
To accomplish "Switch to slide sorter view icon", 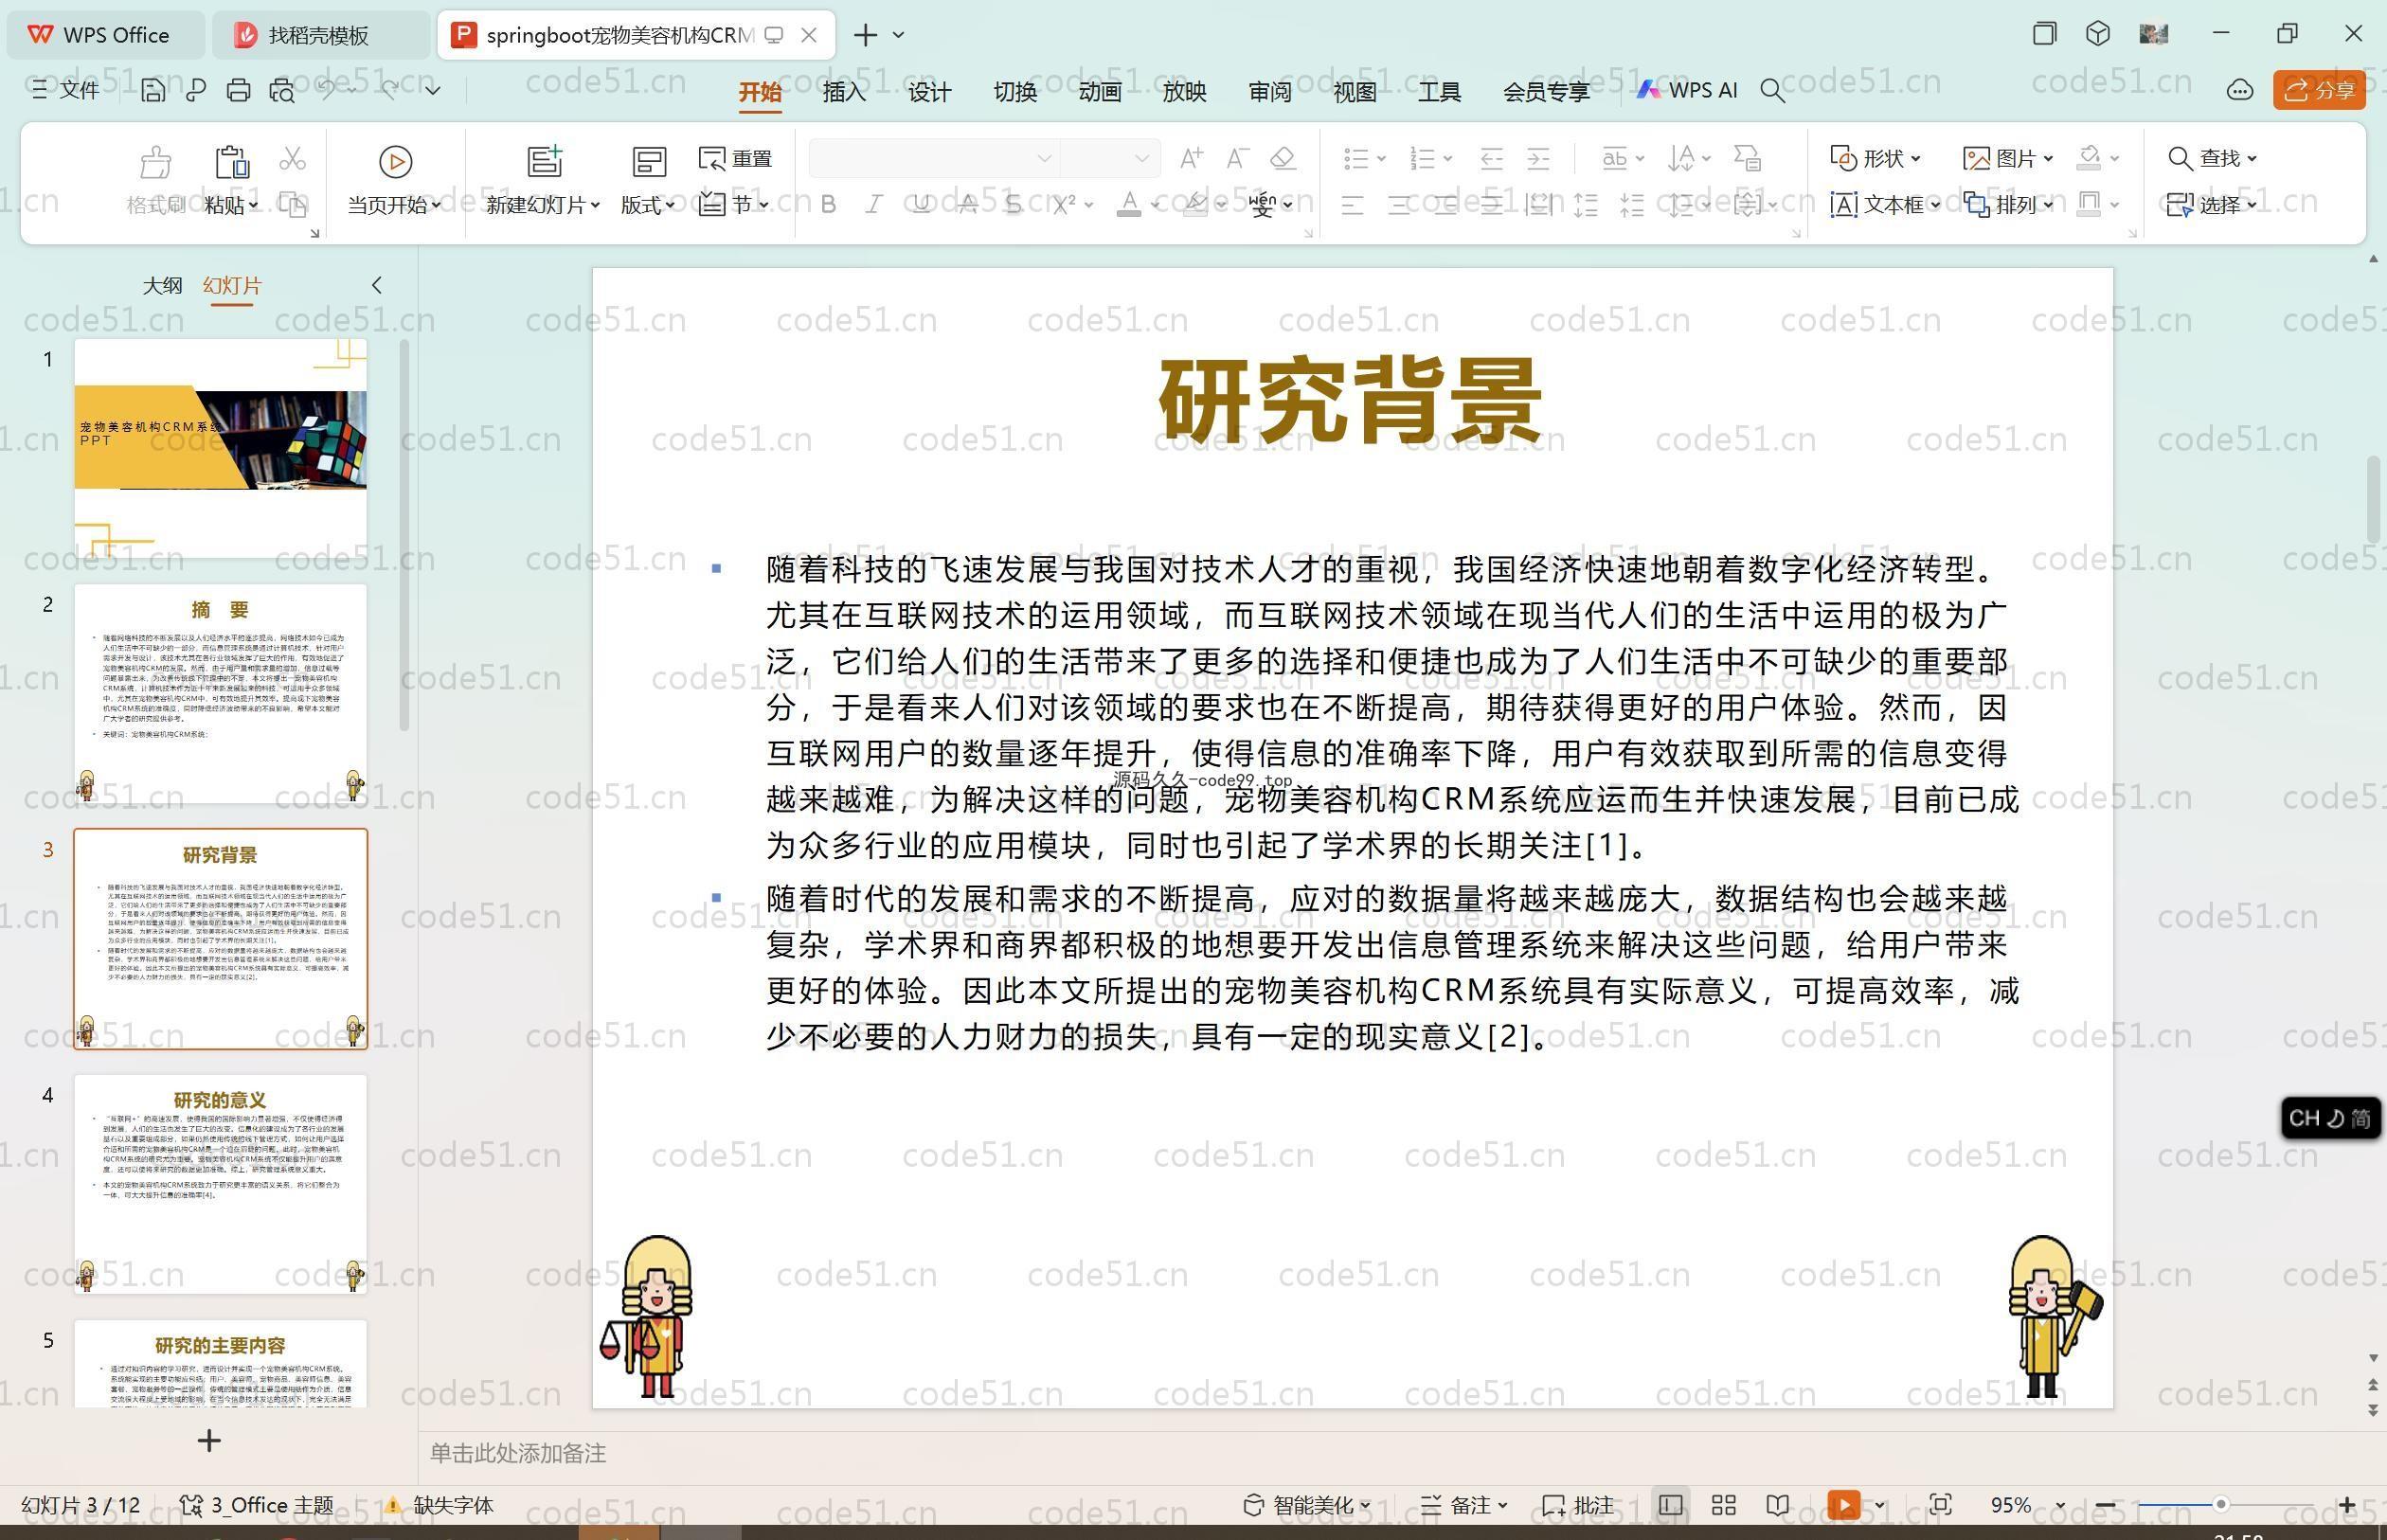I will [x=1723, y=1505].
